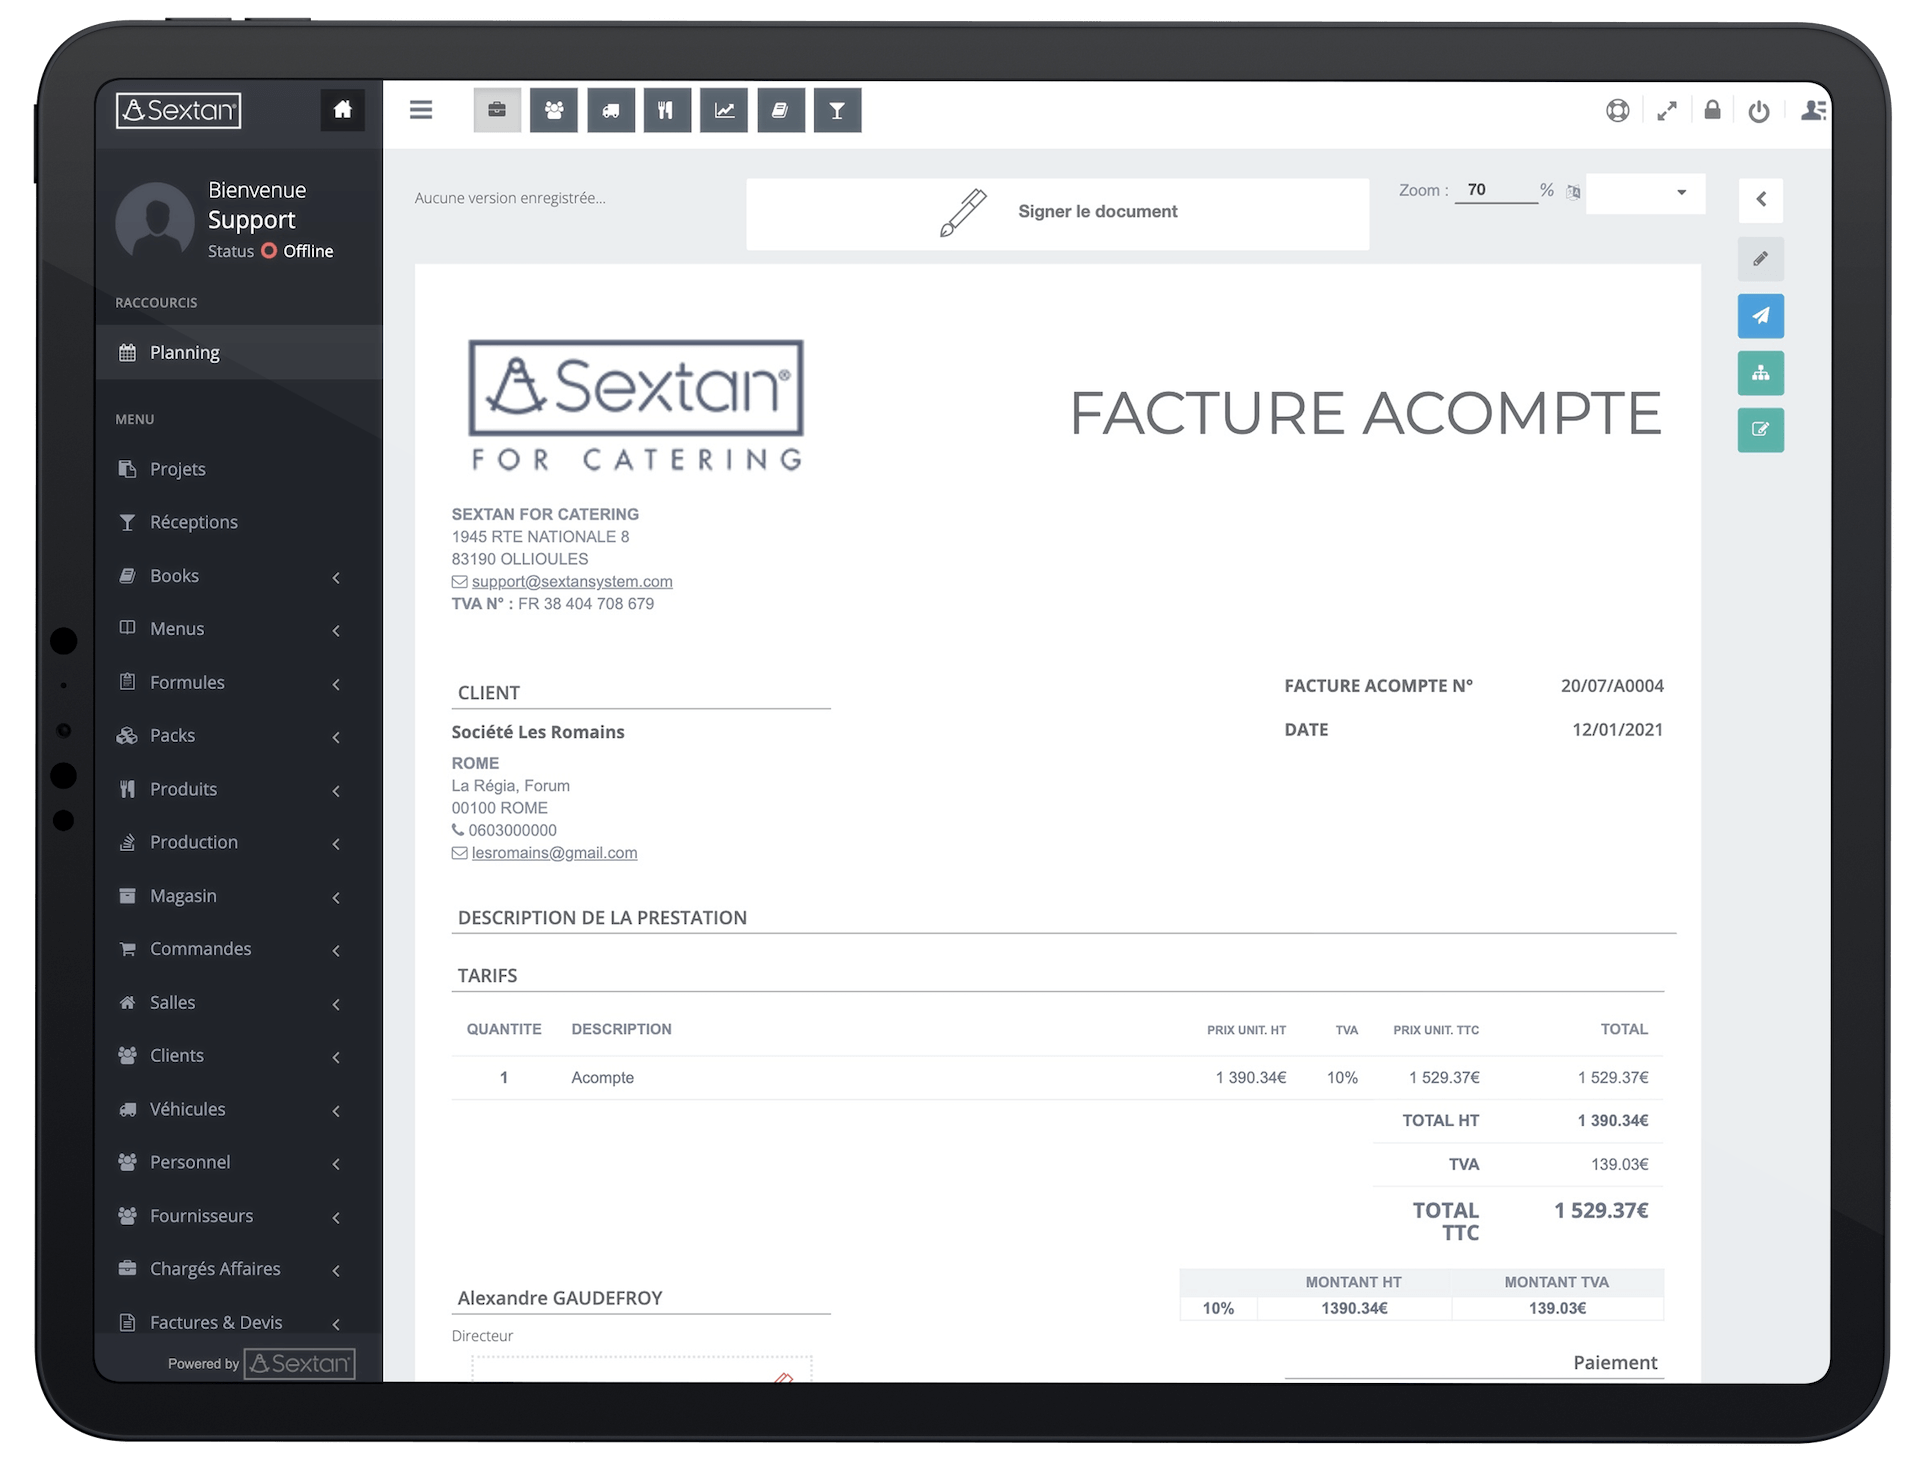Select the restaurant utensils icon in the toolbar
Screen dimensions: 1920x1465
pos(667,110)
